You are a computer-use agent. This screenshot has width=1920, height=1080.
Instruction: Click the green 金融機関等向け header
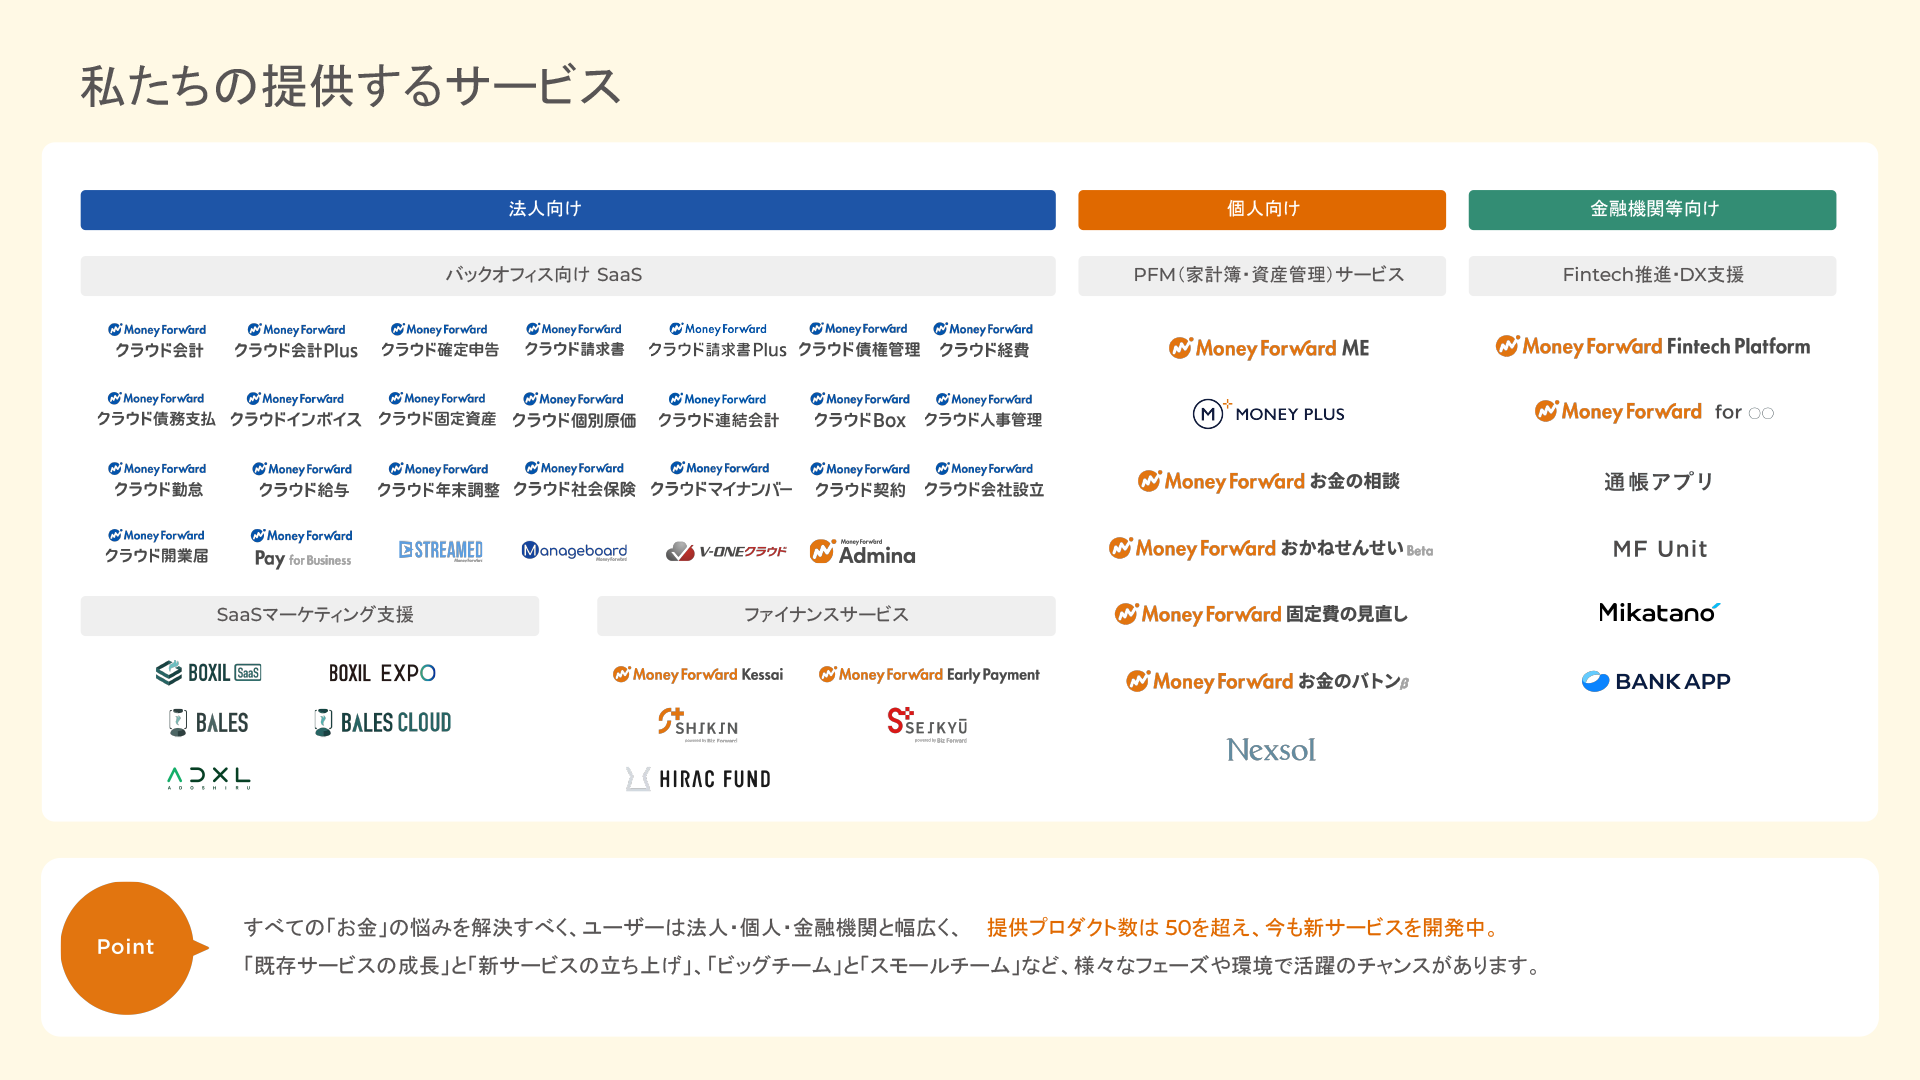[x=1652, y=210]
